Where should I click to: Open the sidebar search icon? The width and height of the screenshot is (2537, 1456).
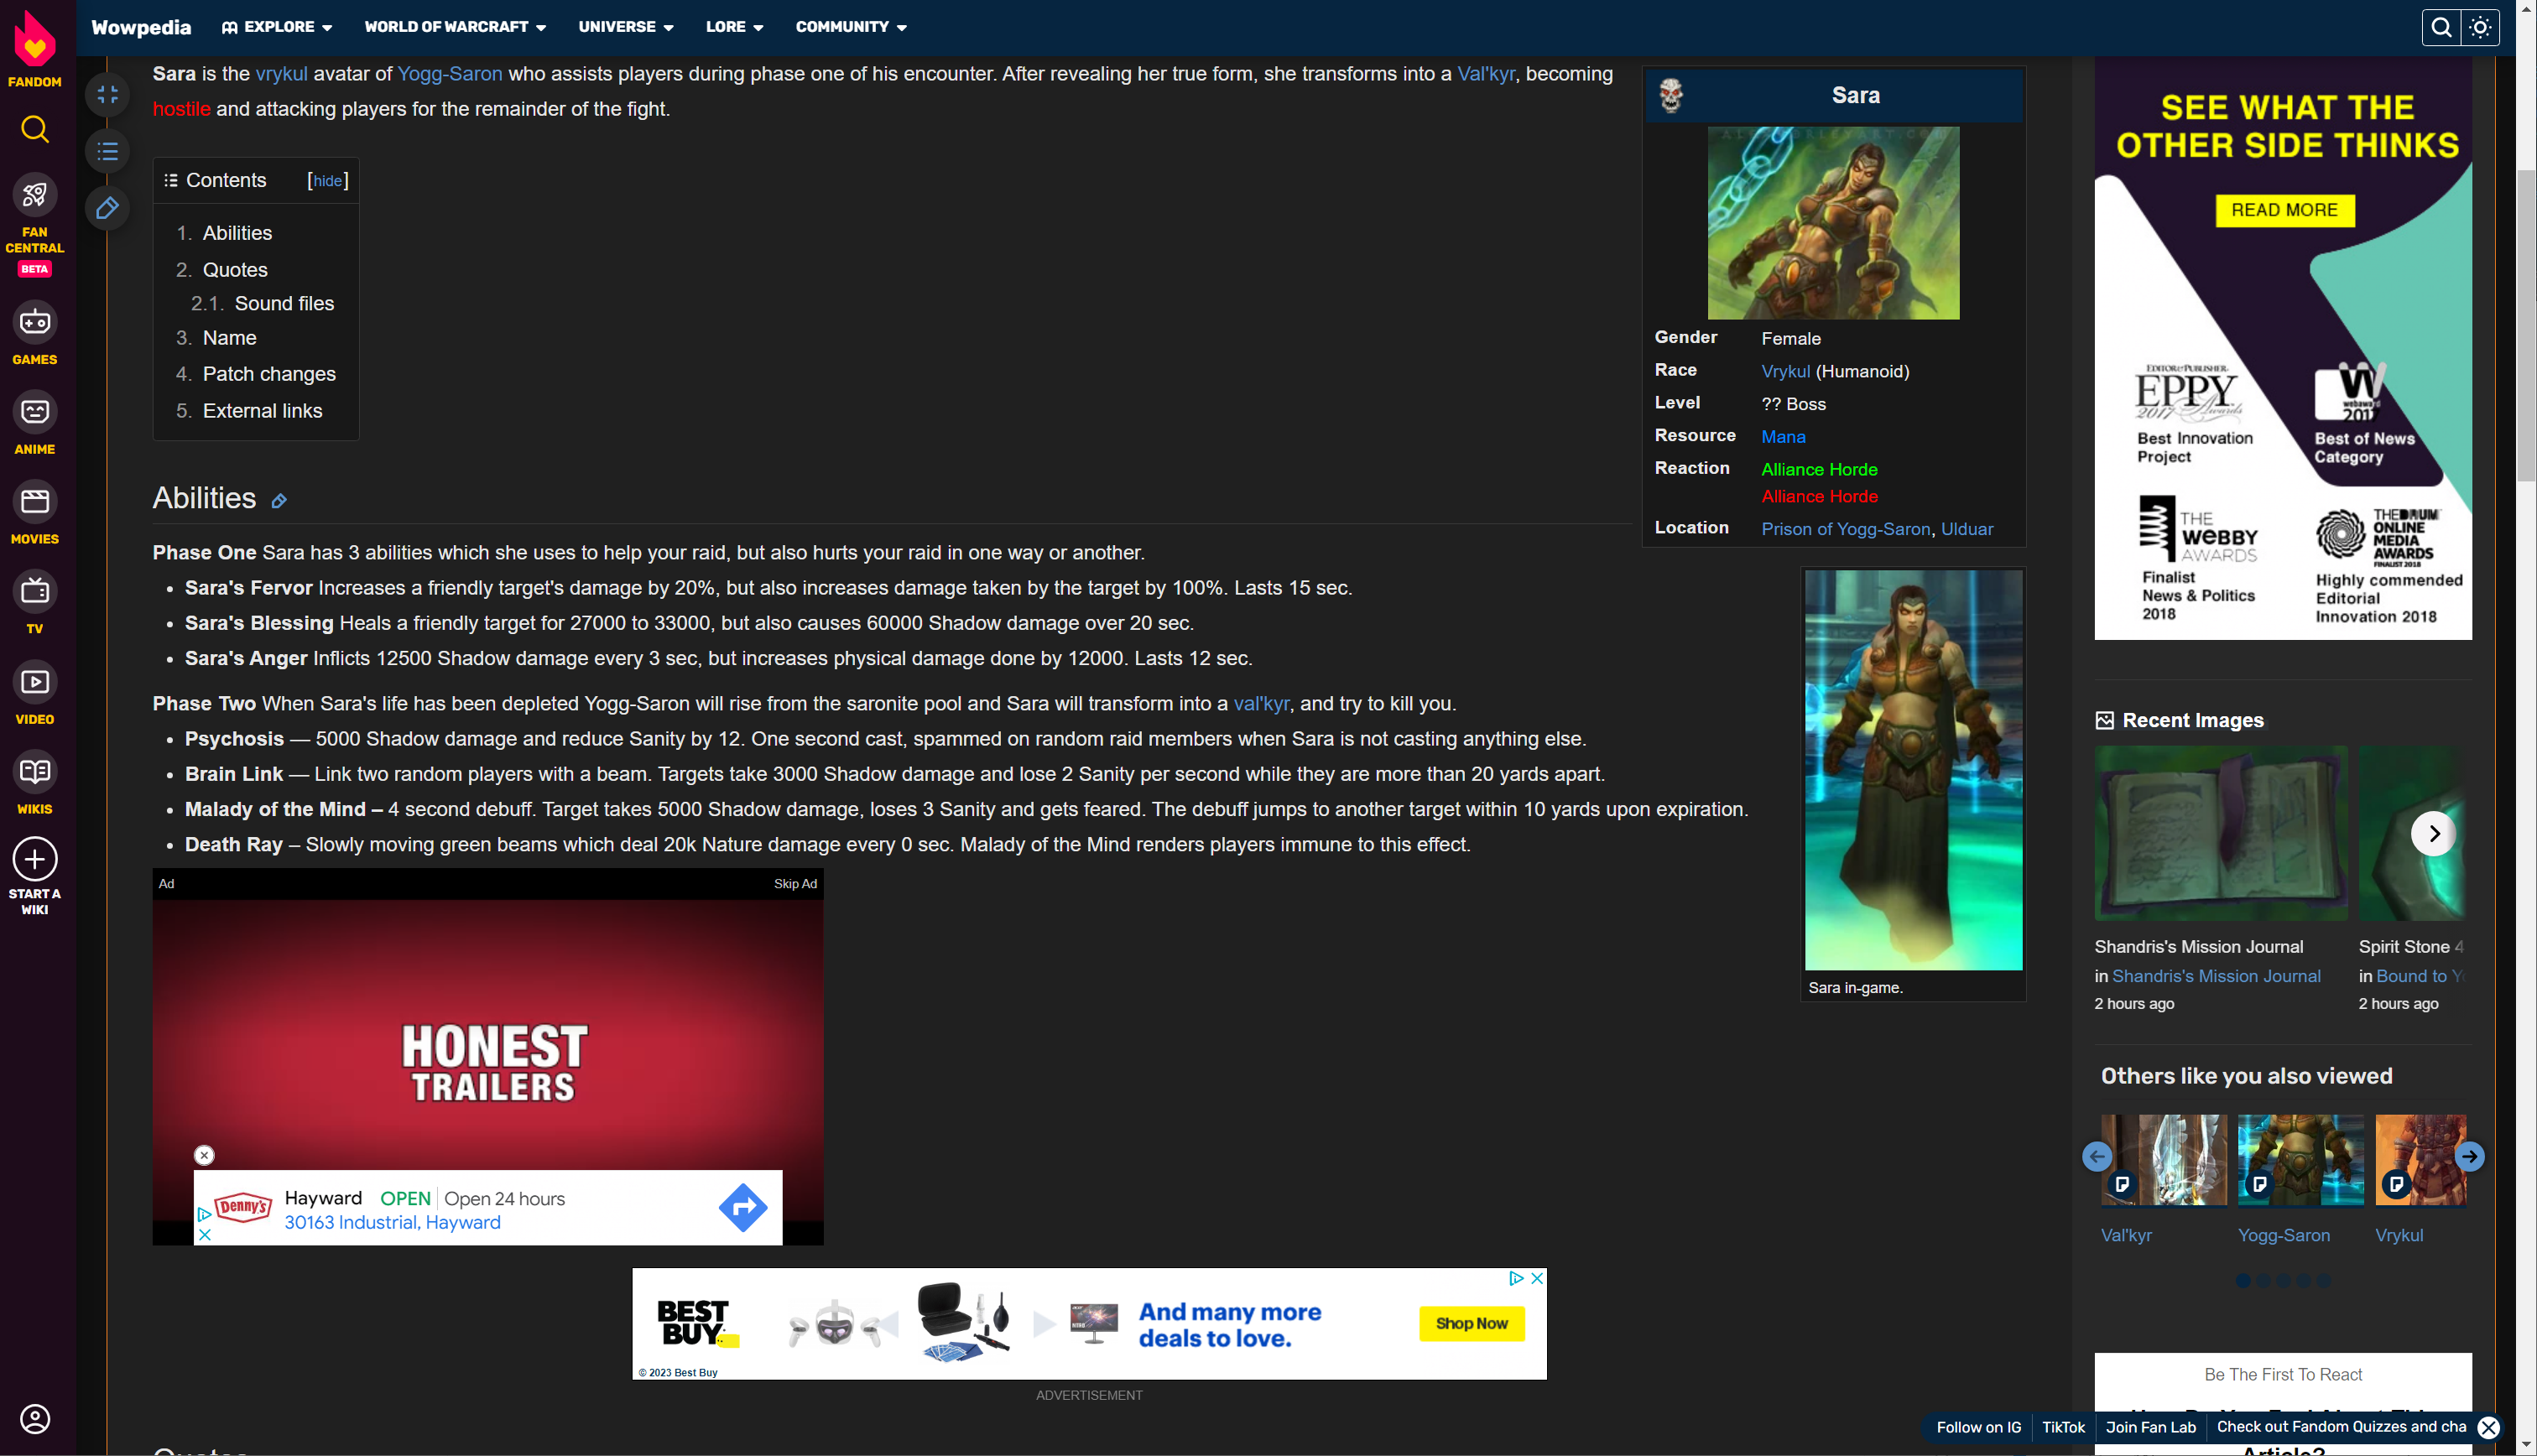(x=35, y=129)
